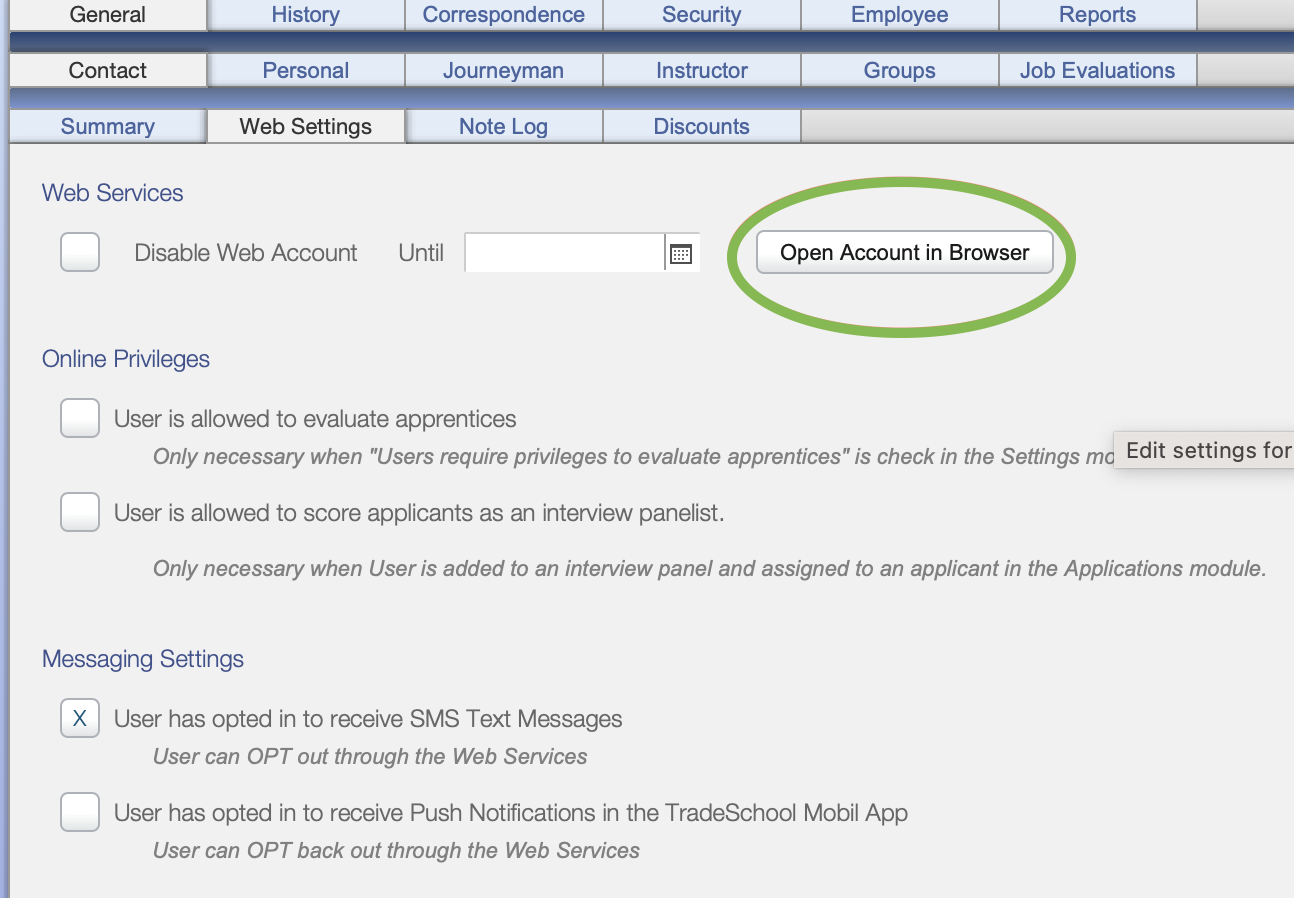The image size is (1294, 898).
Task: Select the Discounts tab
Action: [701, 126]
